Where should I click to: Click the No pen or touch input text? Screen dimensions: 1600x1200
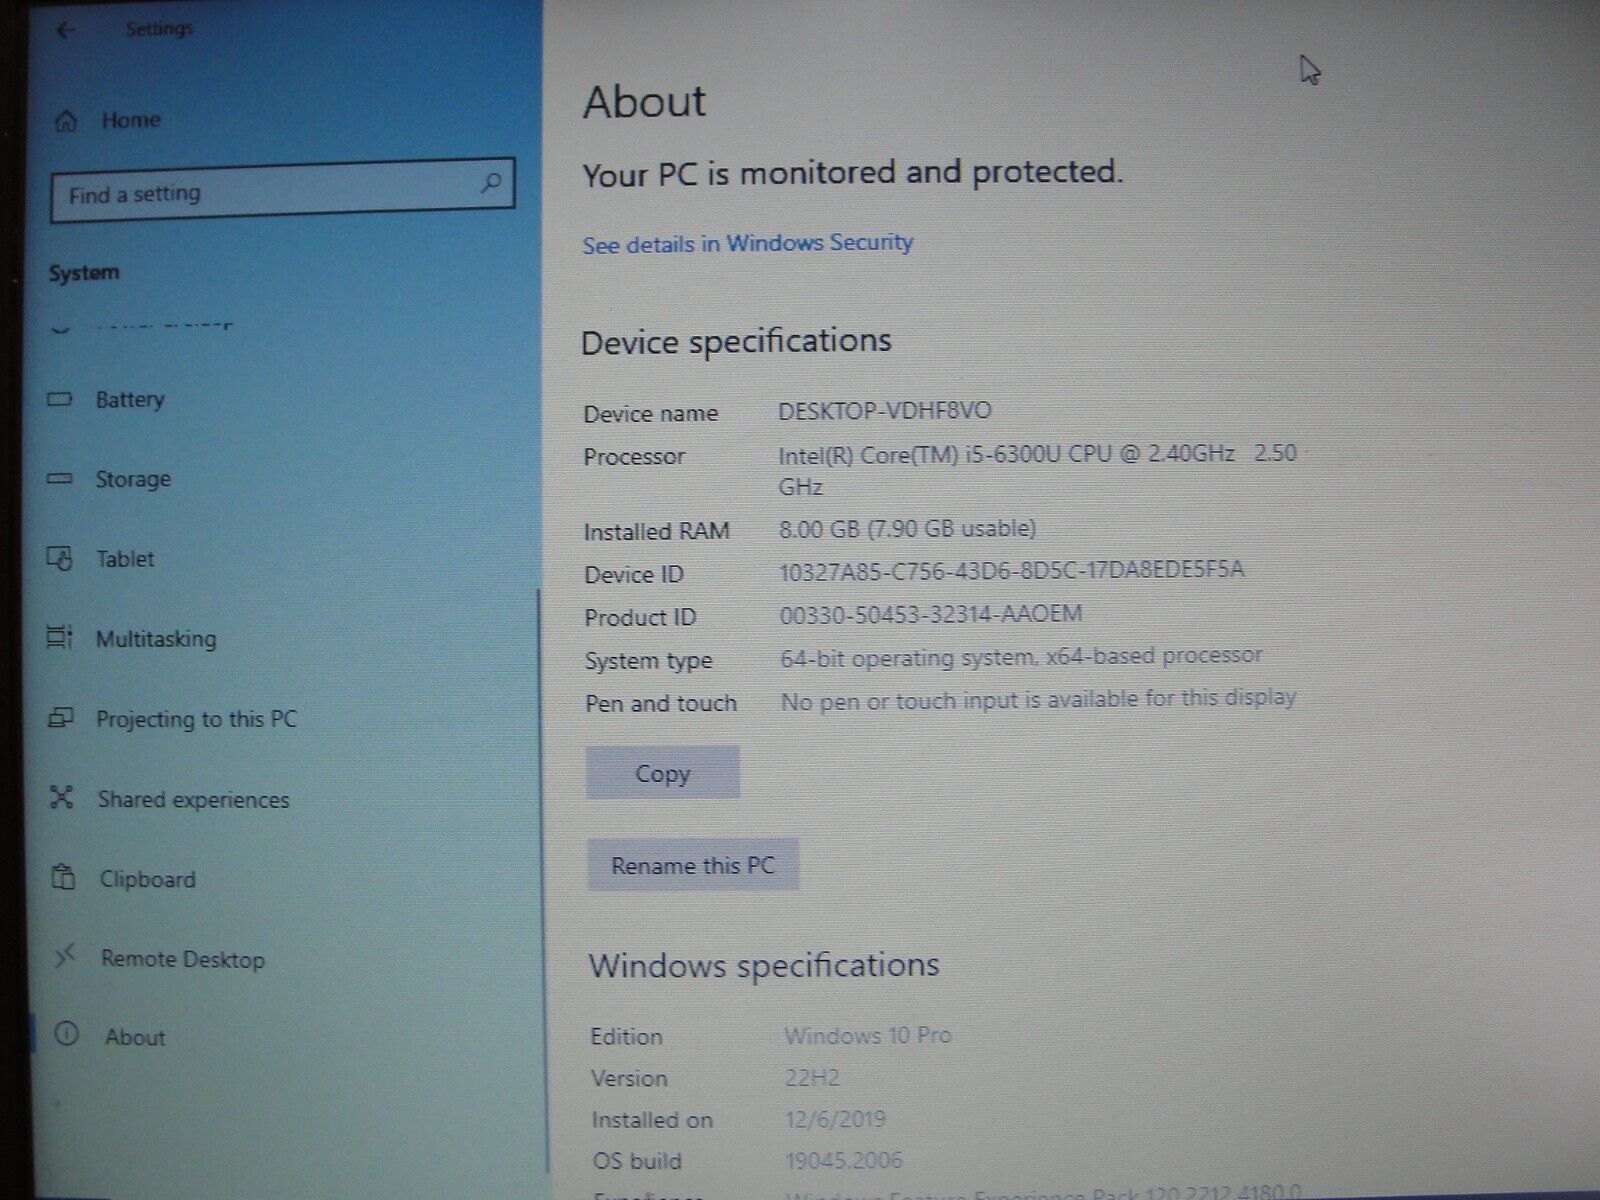[1038, 699]
